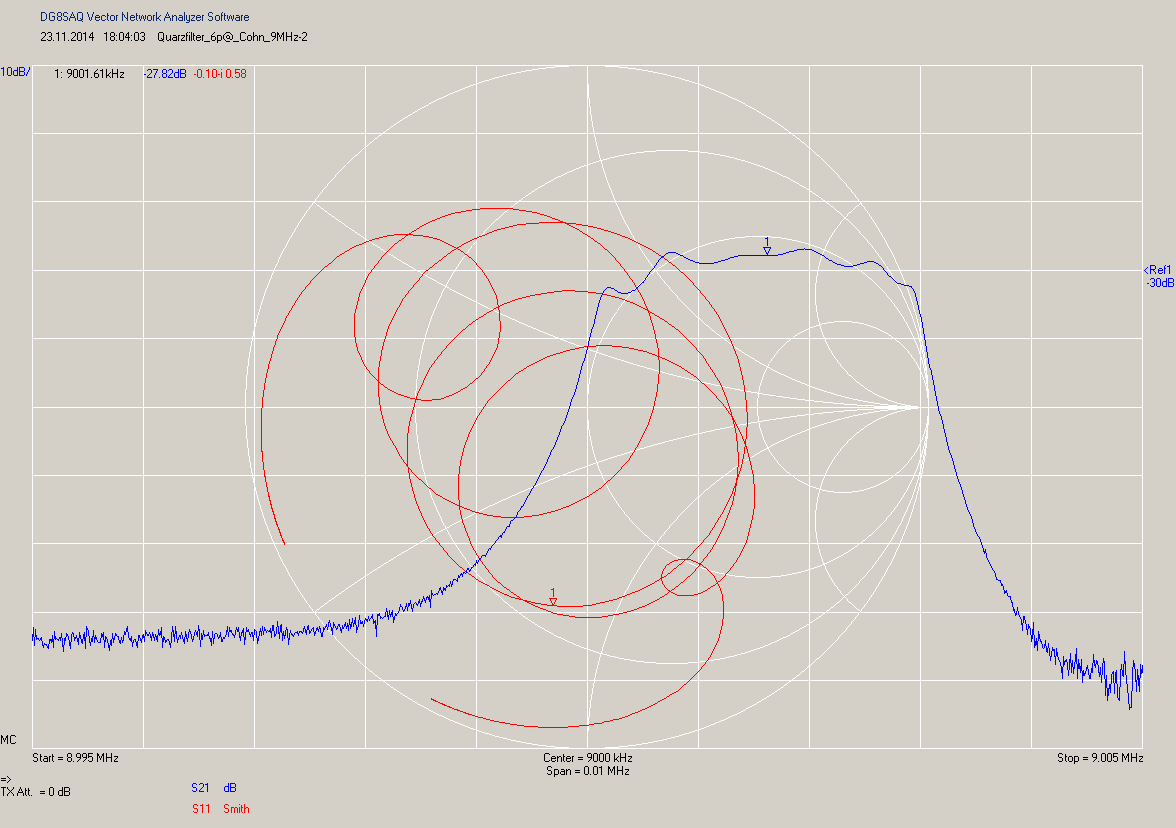Click the '<Ref1' reference level indicator

pyautogui.click(x=1158, y=270)
